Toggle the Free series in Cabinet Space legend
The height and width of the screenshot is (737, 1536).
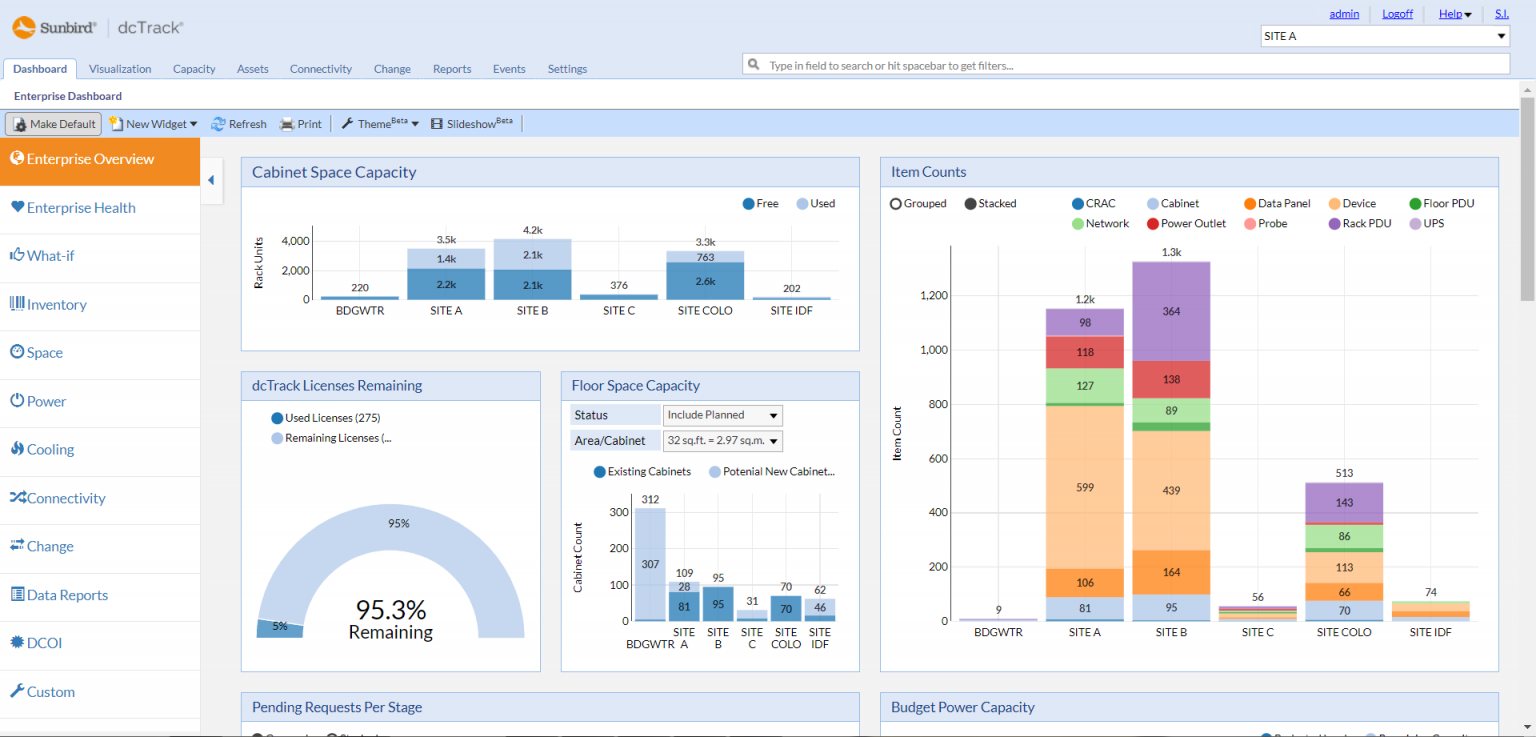tap(760, 204)
